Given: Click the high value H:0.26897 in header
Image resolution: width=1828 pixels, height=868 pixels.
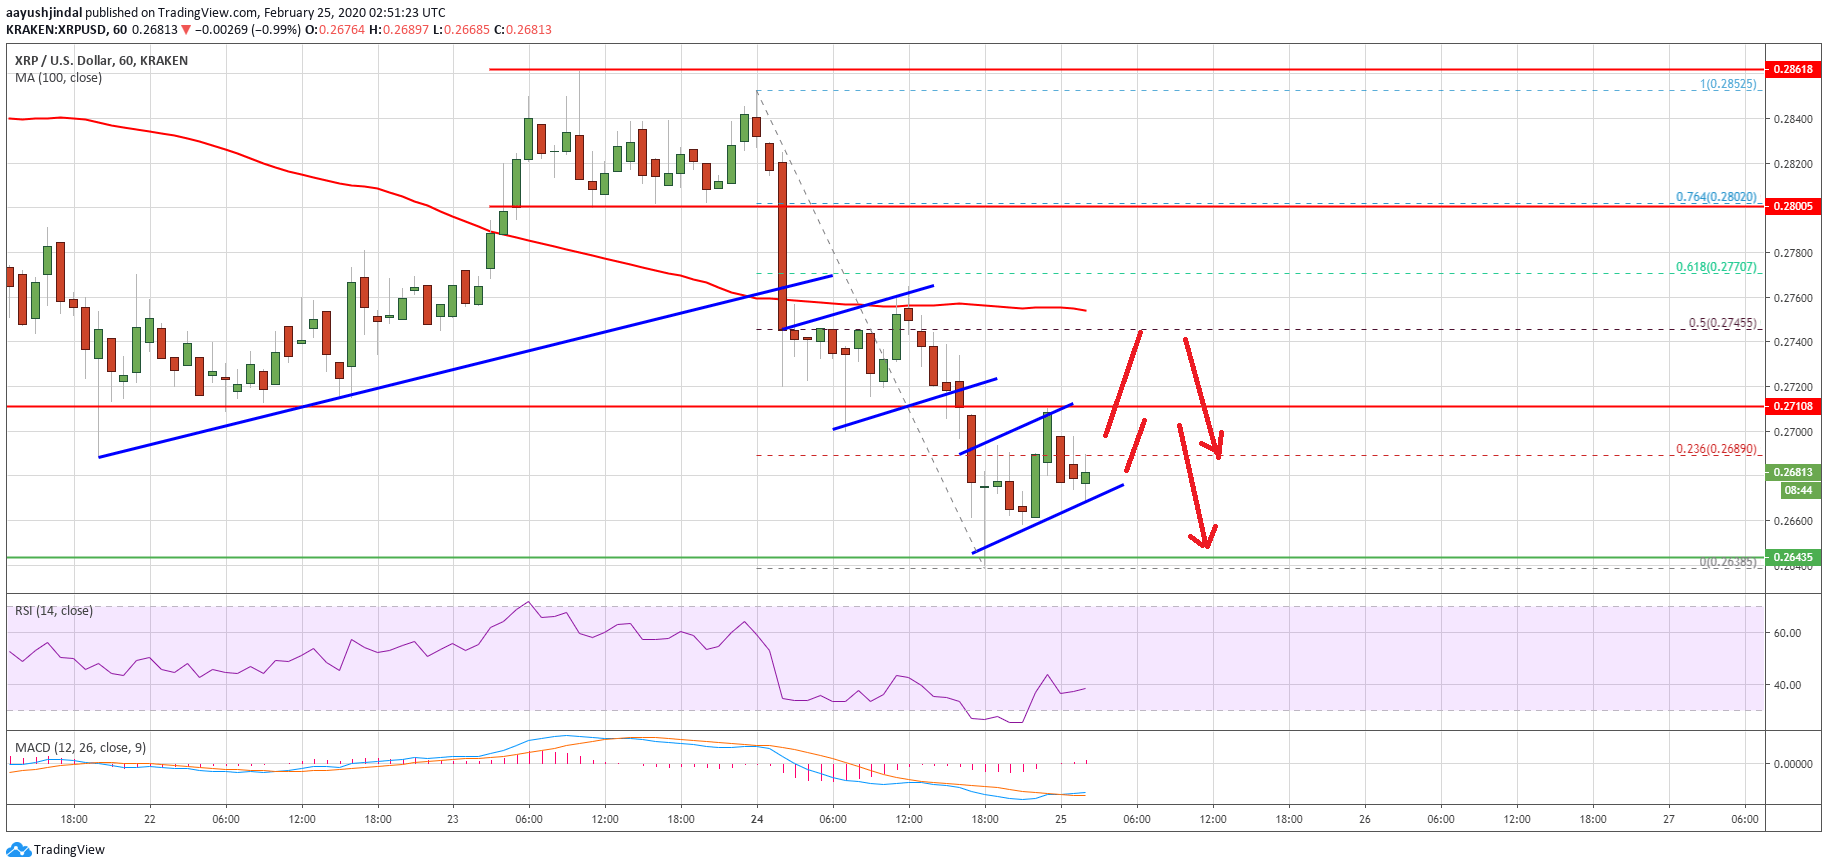Looking at the screenshot, I should click(x=399, y=30).
